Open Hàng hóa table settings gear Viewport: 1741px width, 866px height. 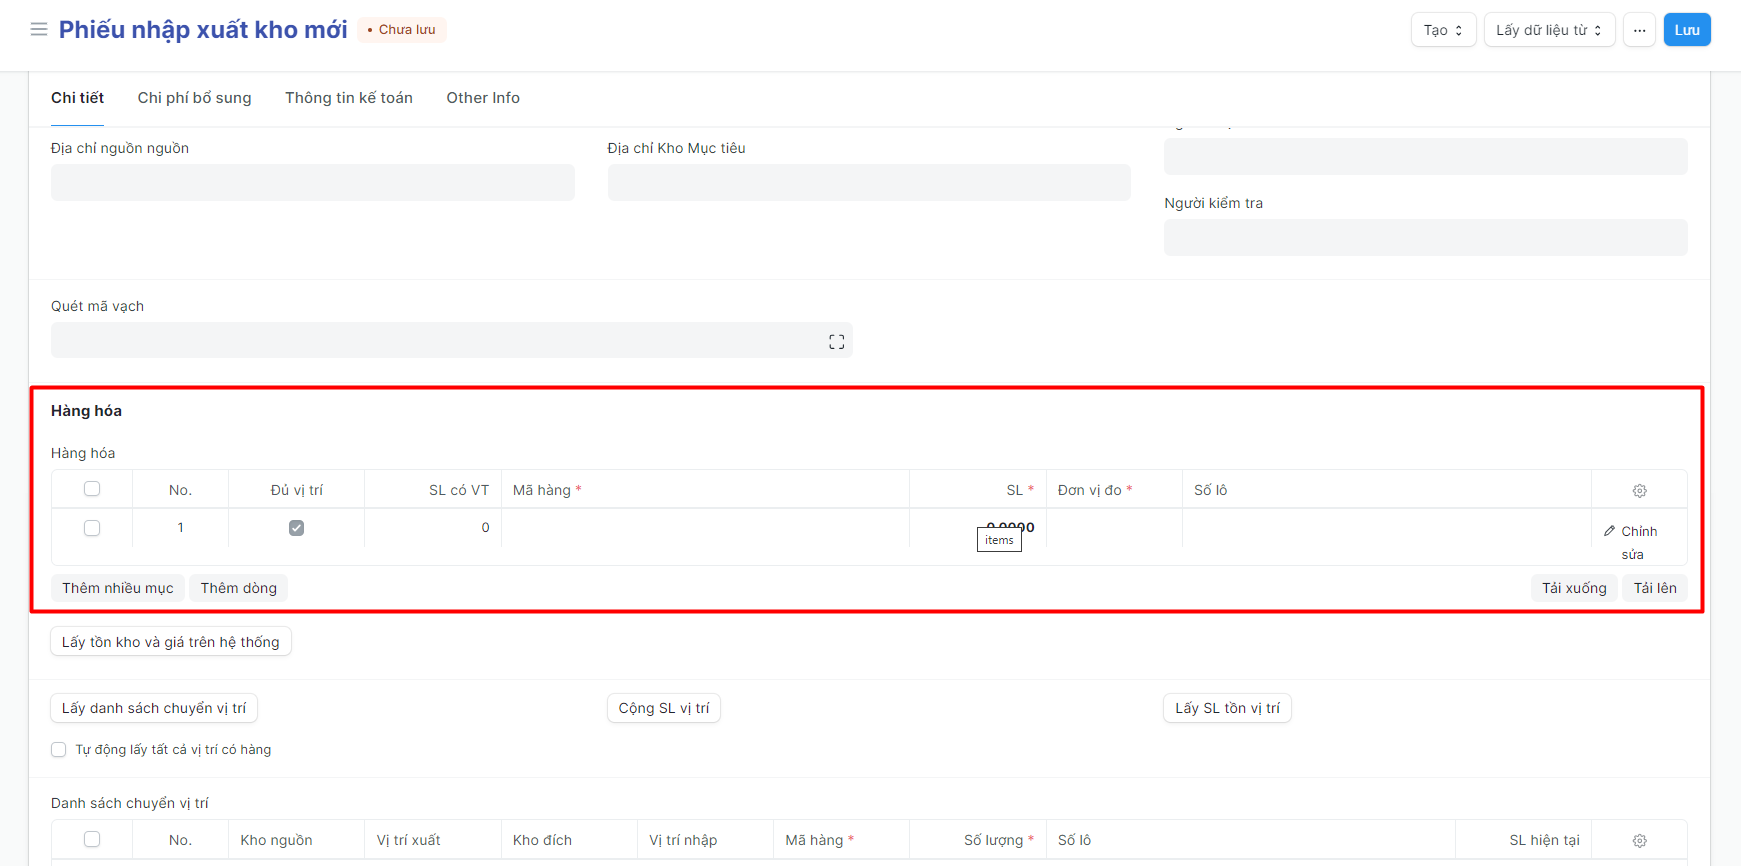(1639, 491)
